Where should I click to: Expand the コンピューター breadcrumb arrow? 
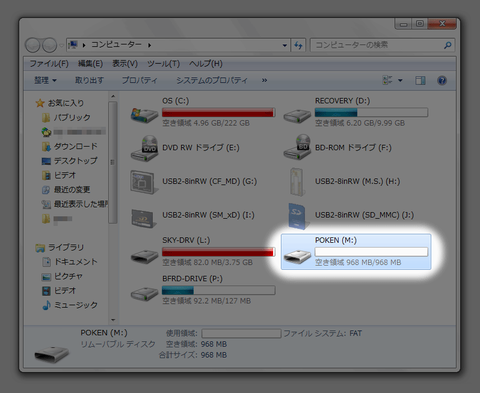(x=150, y=45)
